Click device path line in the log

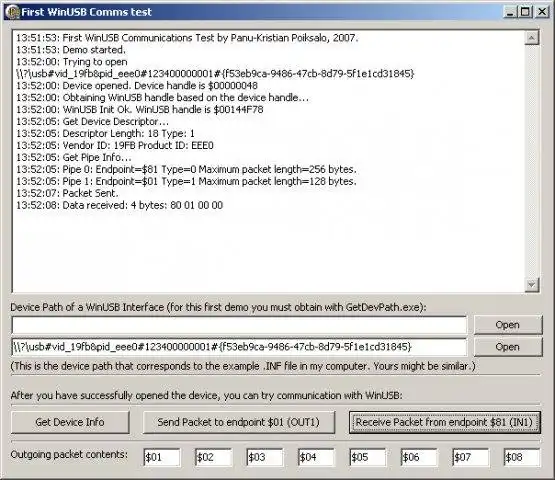[x=215, y=74]
